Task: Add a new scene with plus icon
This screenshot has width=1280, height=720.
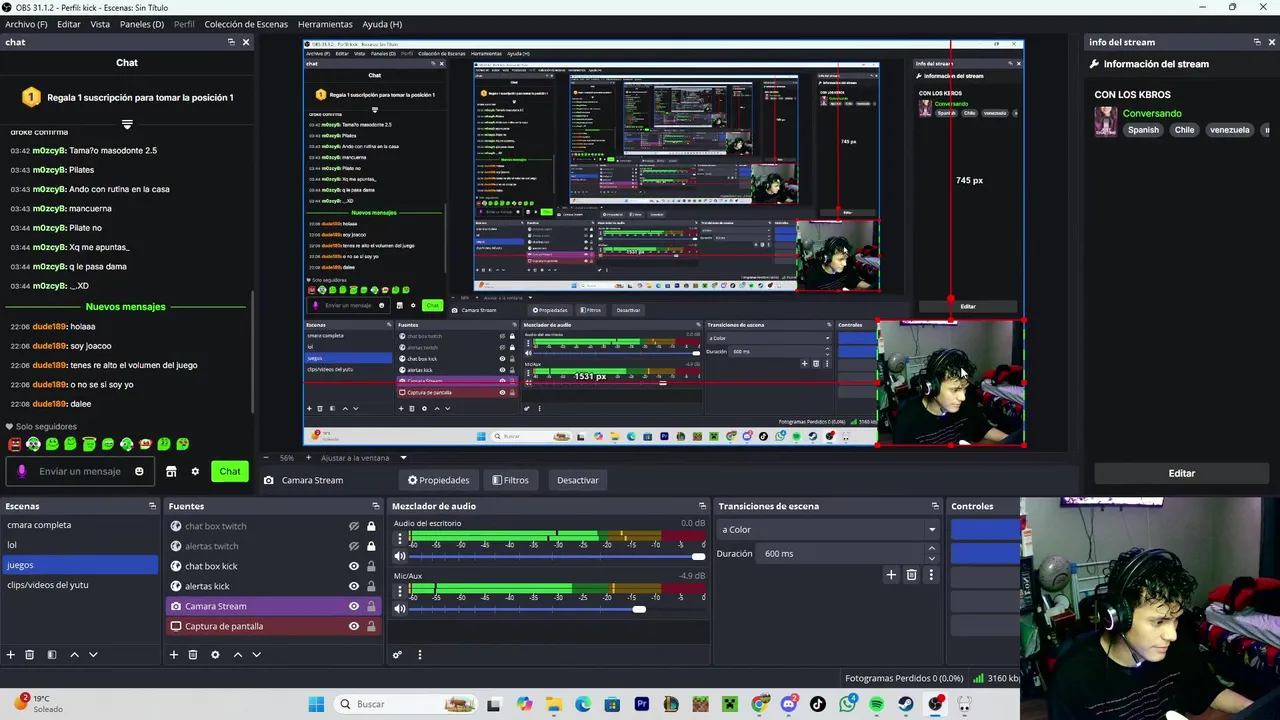Action: (x=11, y=655)
